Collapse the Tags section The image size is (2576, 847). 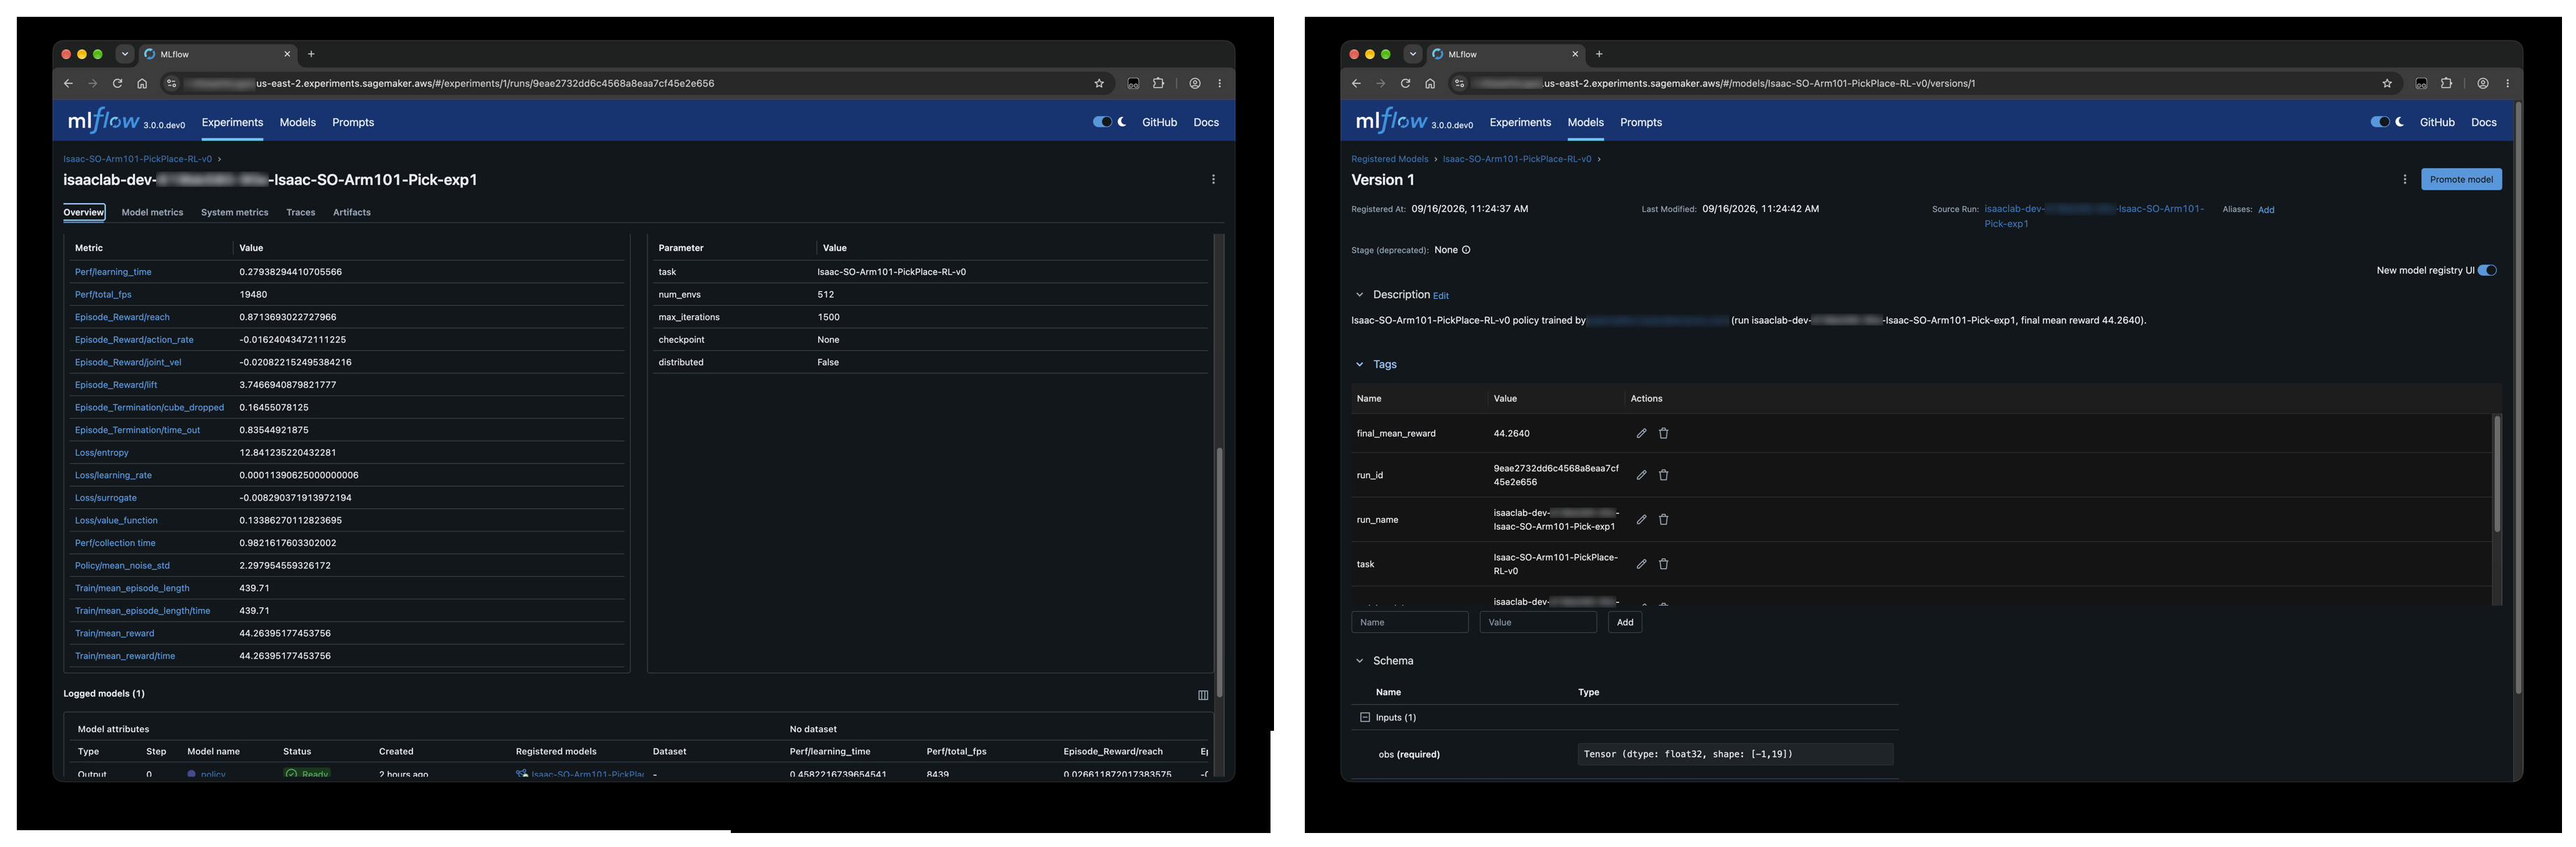pyautogui.click(x=1359, y=365)
